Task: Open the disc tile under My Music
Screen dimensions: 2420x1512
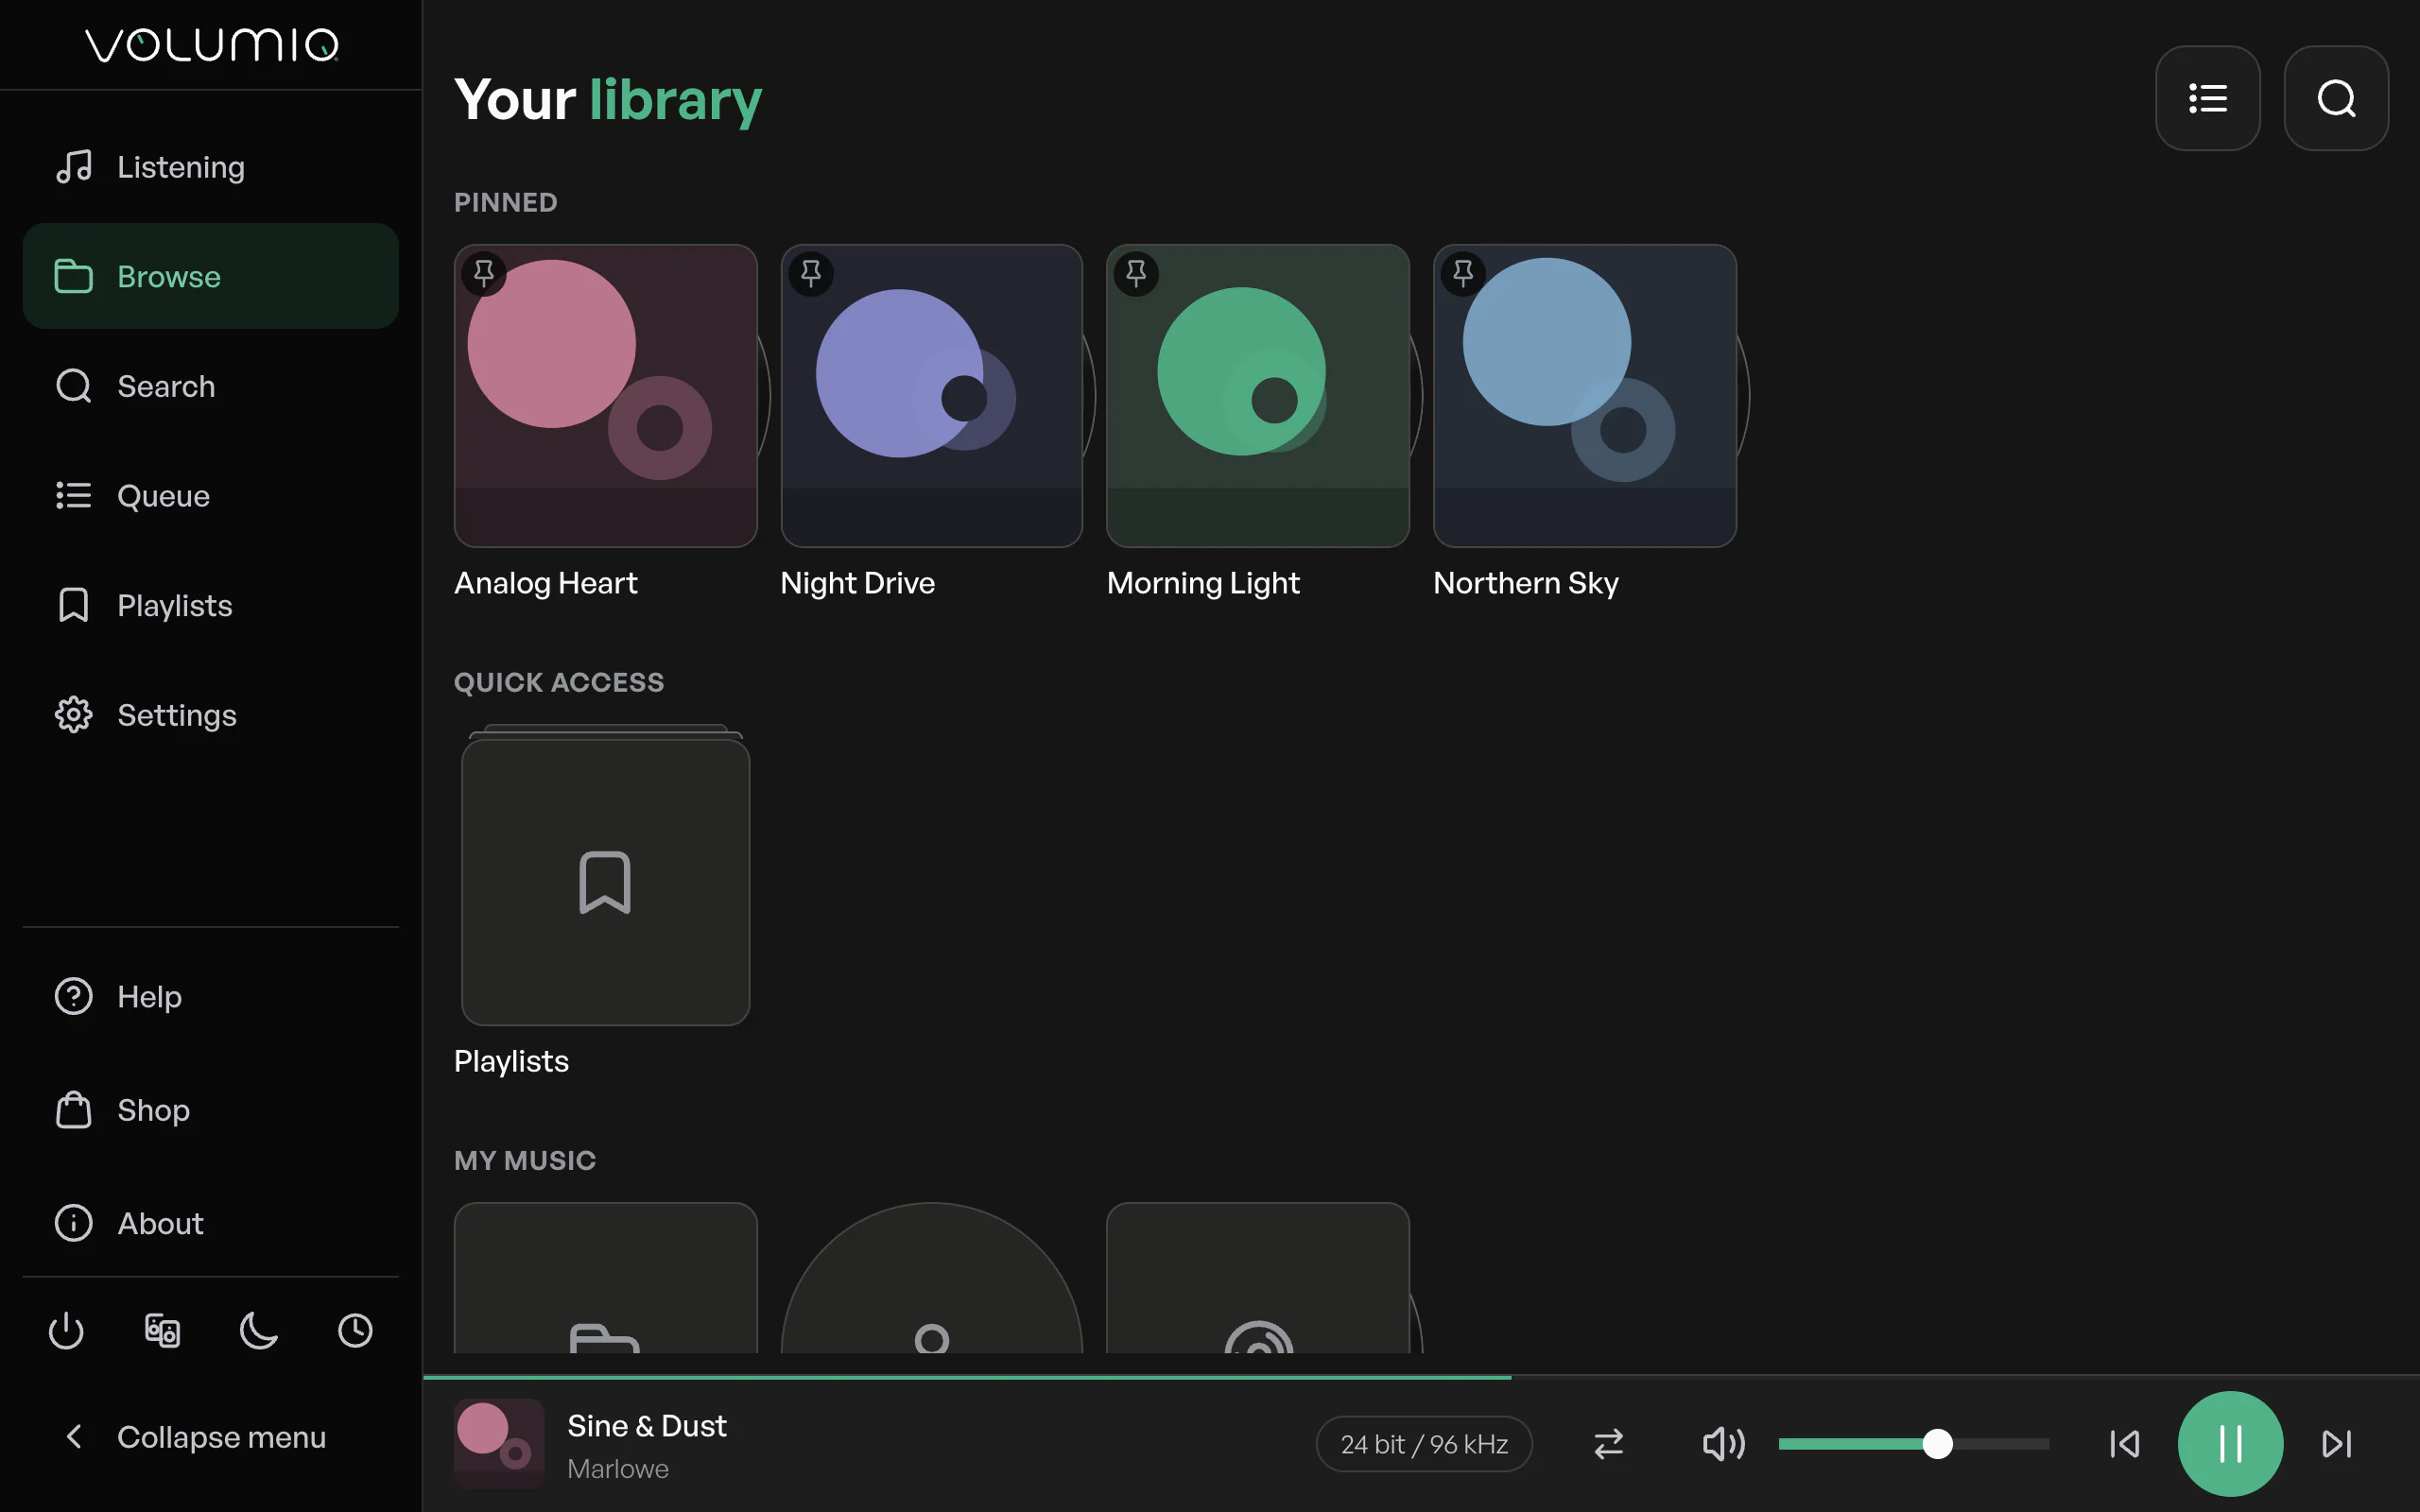Action: [x=1258, y=1278]
